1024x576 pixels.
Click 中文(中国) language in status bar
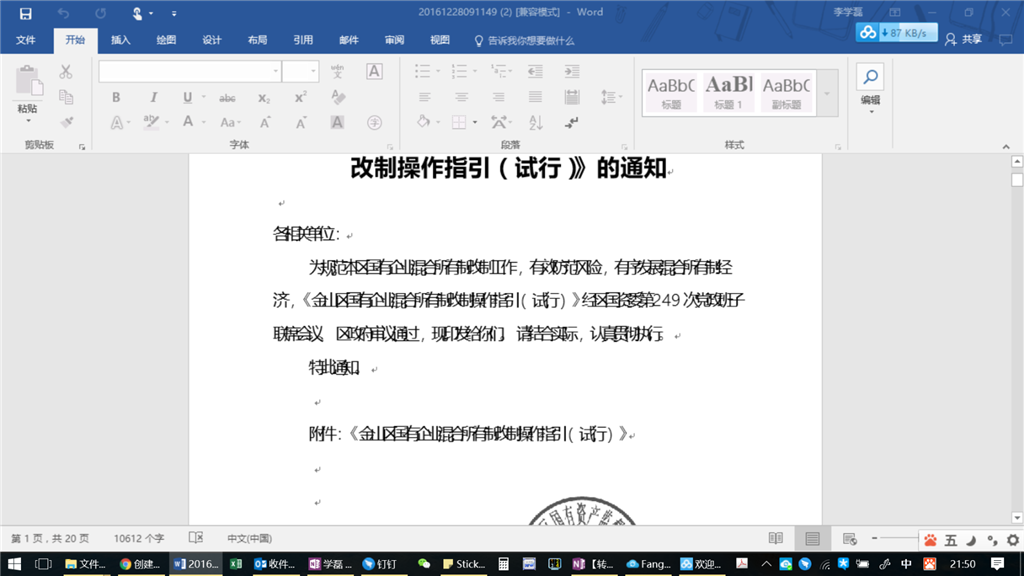[x=249, y=539]
